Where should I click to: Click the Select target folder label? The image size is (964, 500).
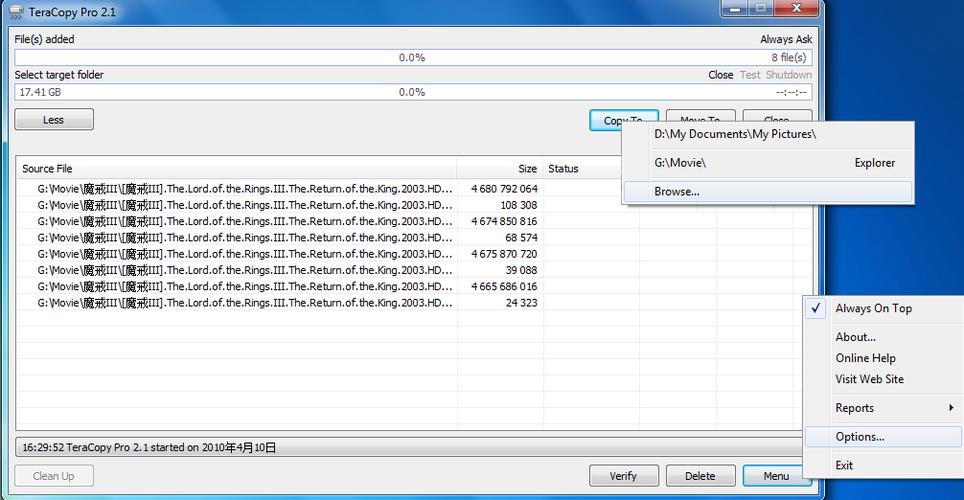point(59,75)
